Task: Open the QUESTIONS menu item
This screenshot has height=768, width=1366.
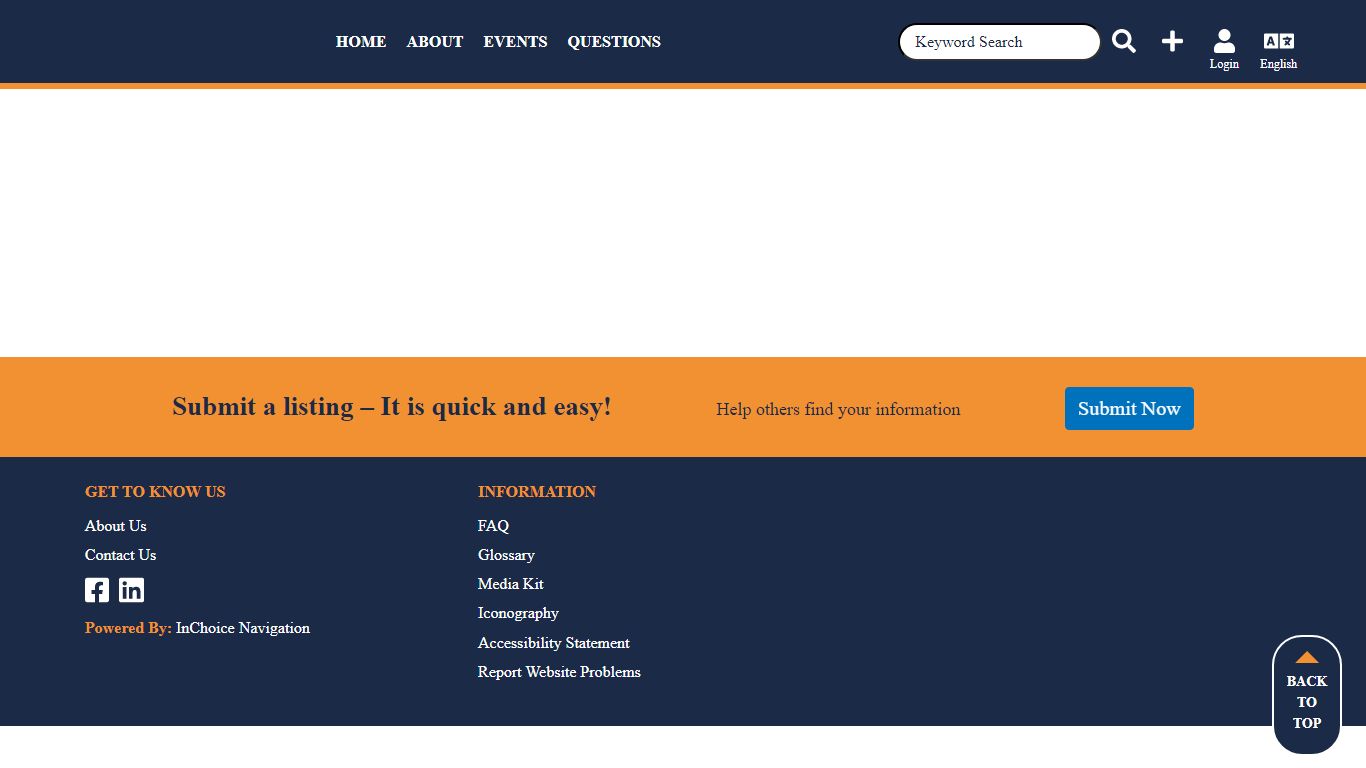Action: pyautogui.click(x=614, y=42)
